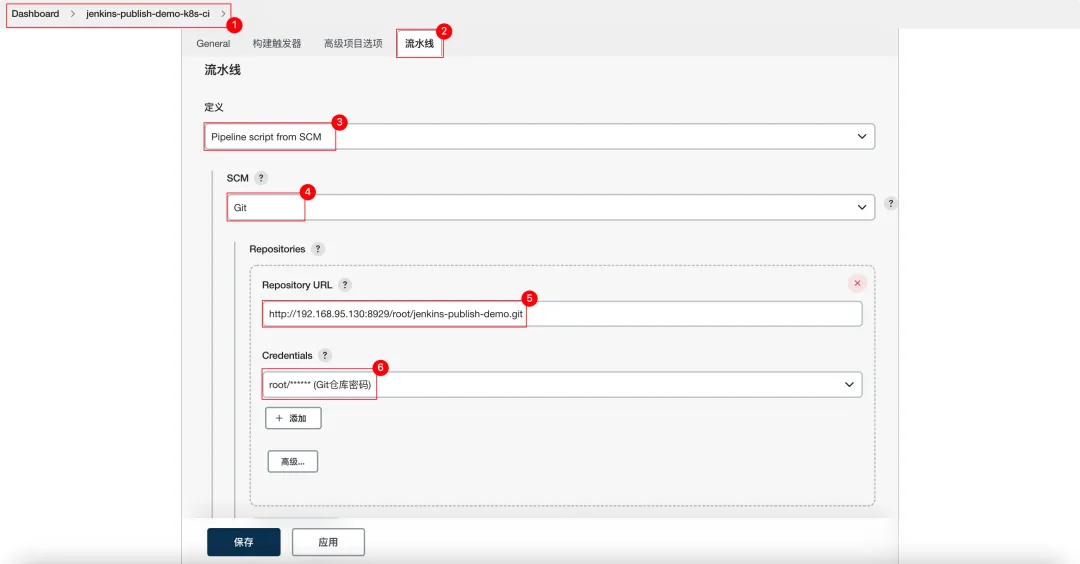The width and height of the screenshot is (1080, 564).
Task: Open help for Repository URL
Action: (345, 284)
